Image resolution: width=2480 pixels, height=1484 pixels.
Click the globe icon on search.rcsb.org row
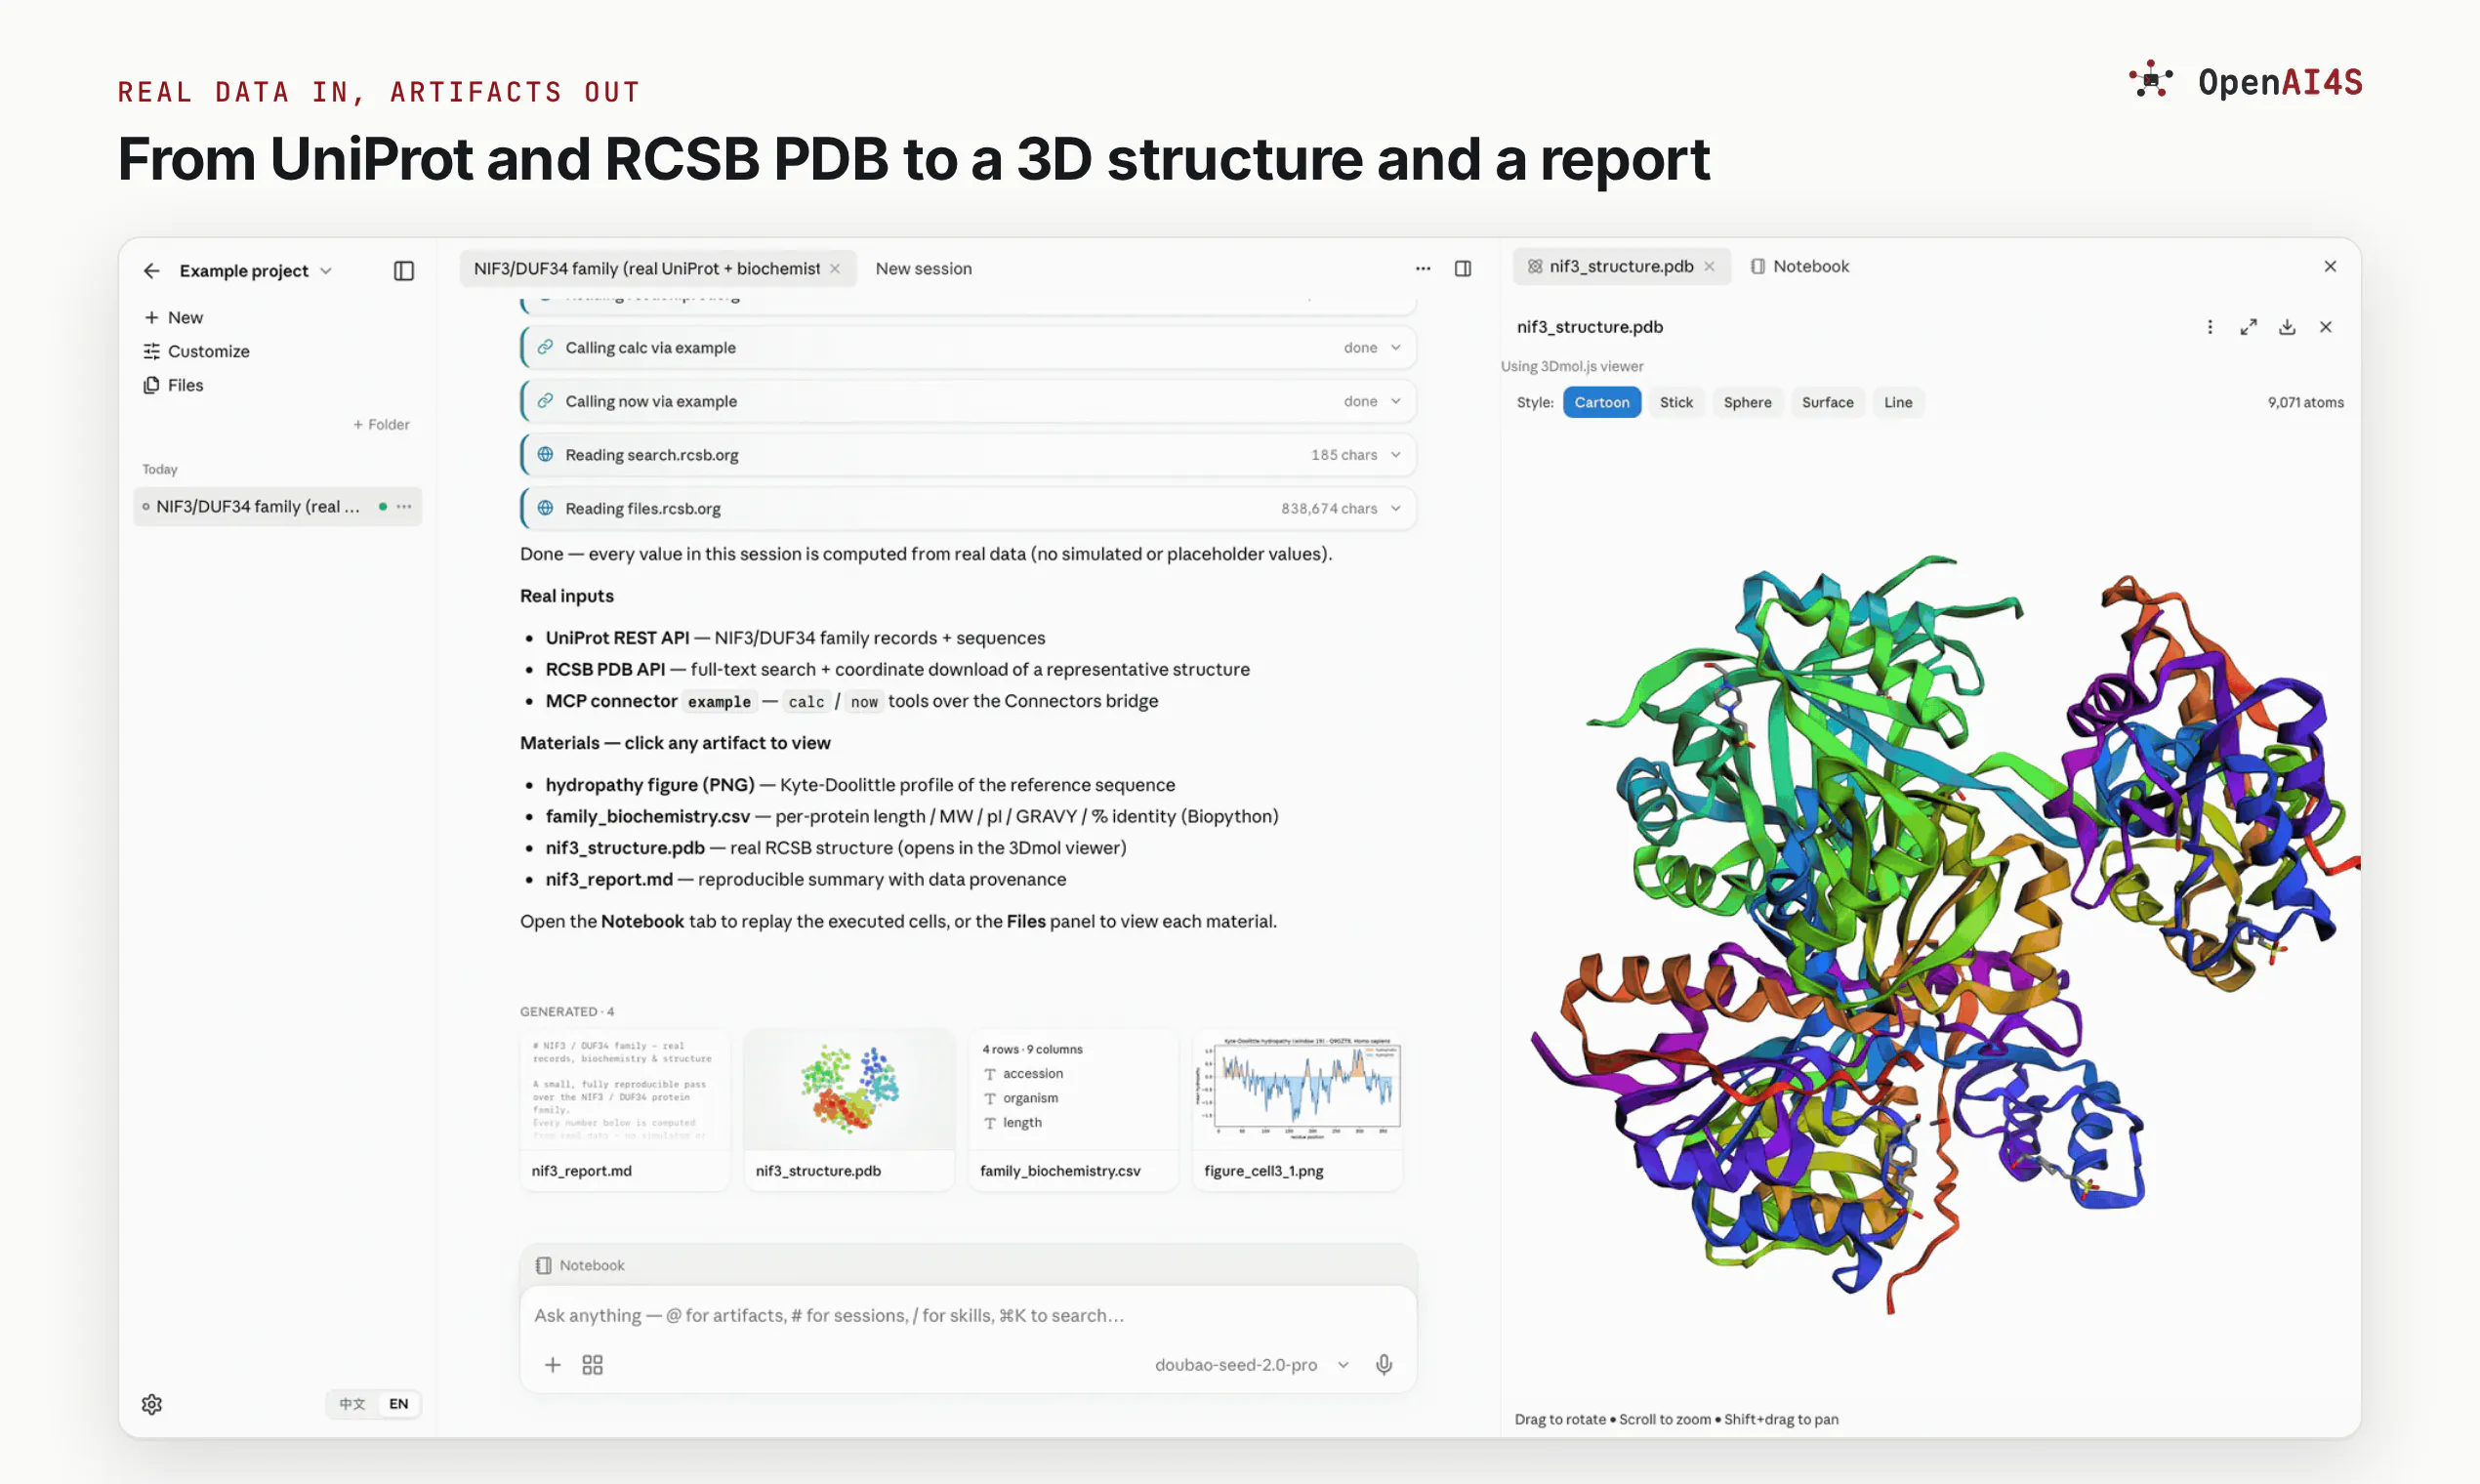point(545,454)
